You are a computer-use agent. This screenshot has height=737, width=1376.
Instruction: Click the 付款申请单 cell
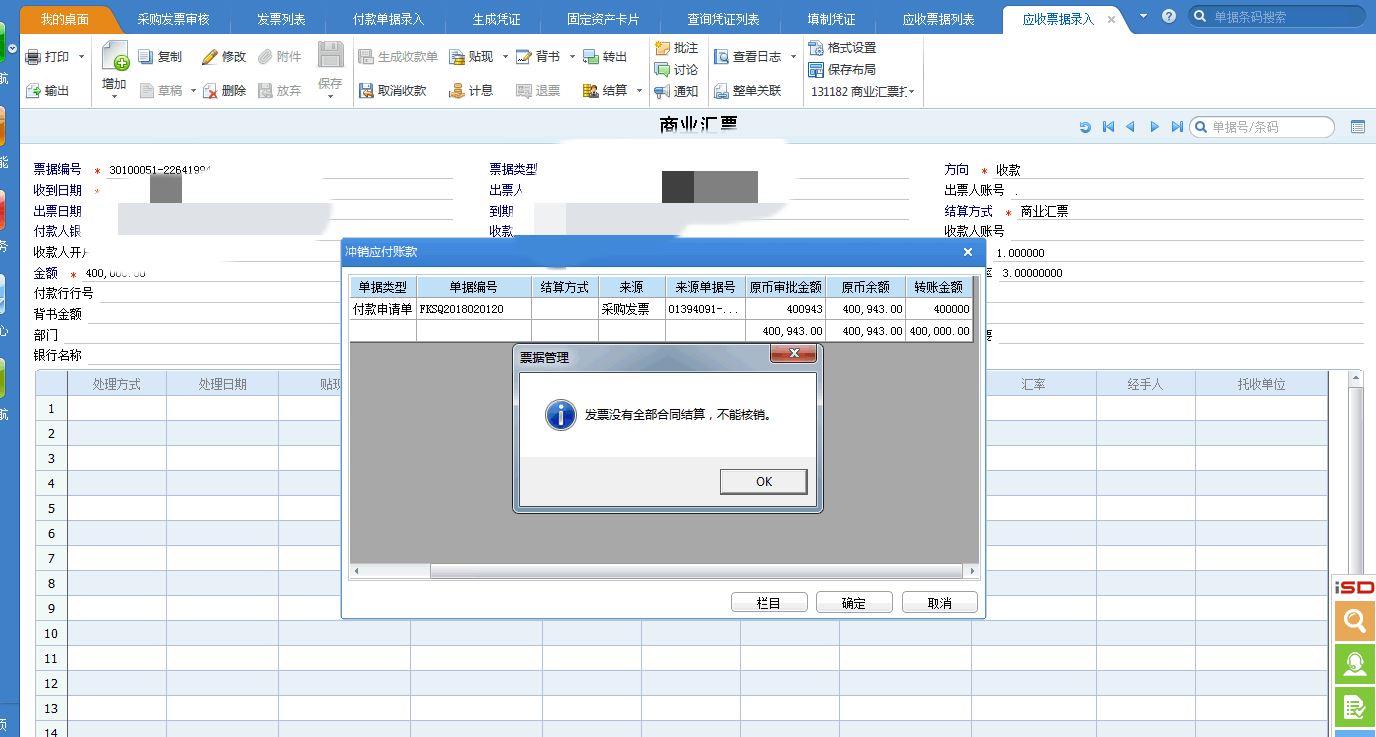tap(383, 309)
